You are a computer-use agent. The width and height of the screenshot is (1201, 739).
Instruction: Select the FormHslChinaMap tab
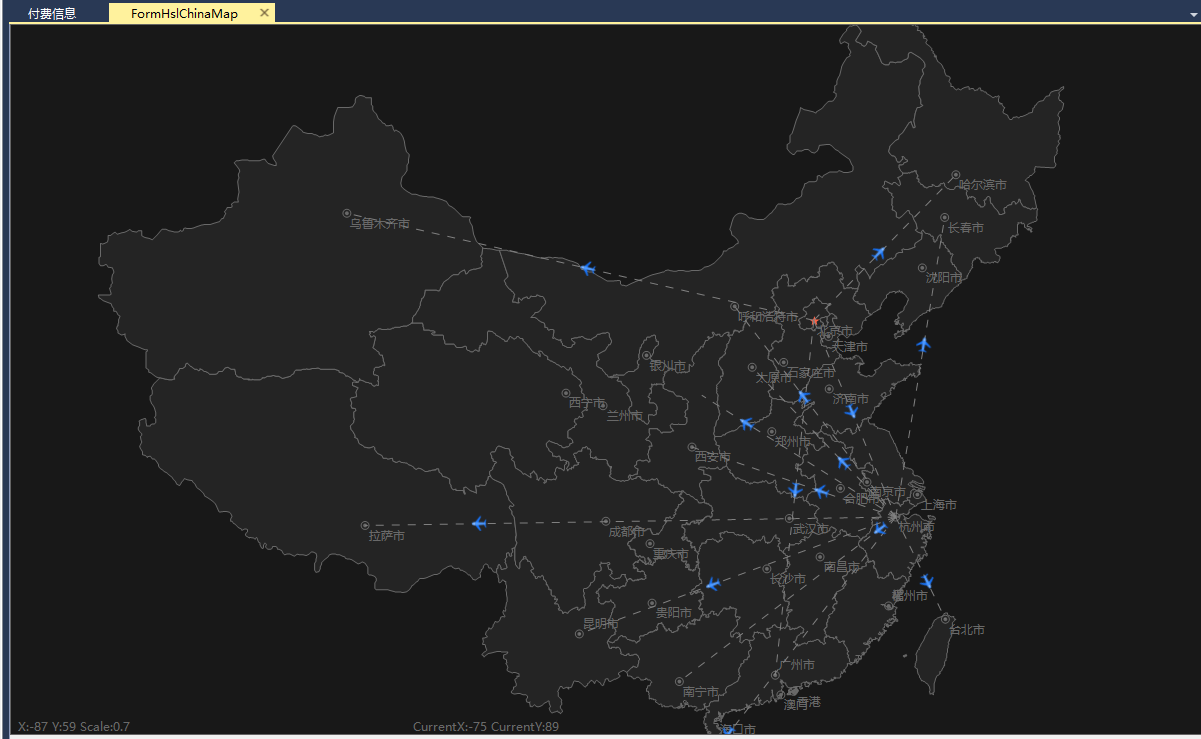click(x=184, y=14)
